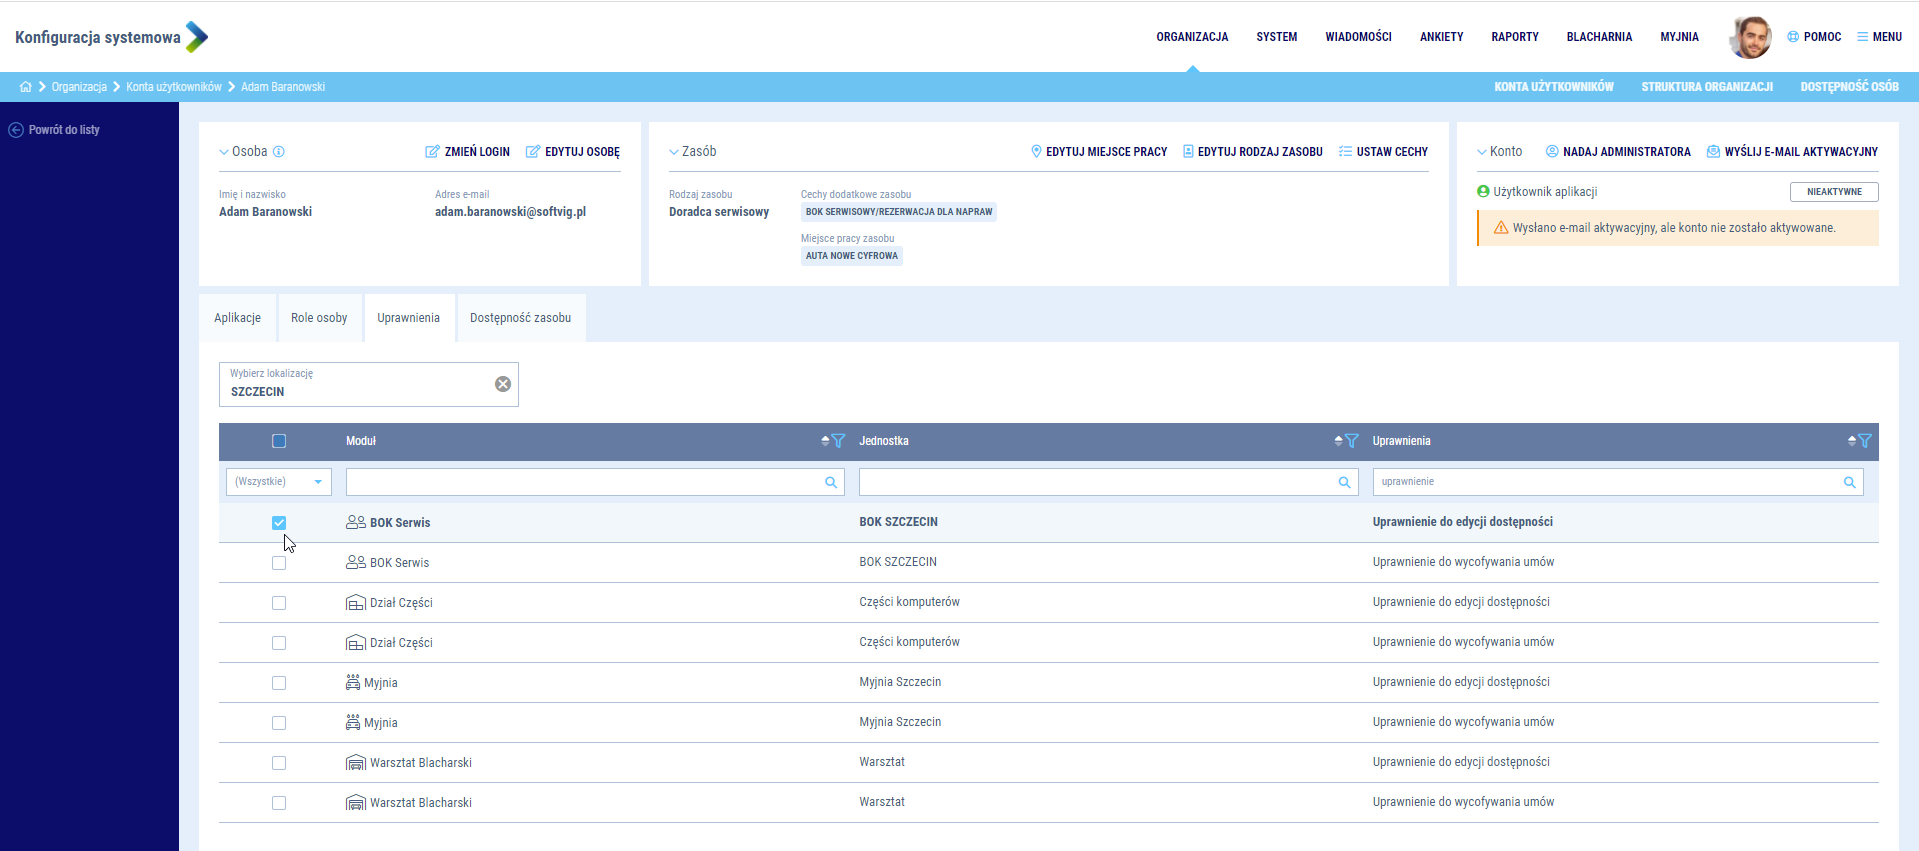Screen dimensions: 1919x851
Task: Switch to Role osoby tab
Action: tap(319, 318)
